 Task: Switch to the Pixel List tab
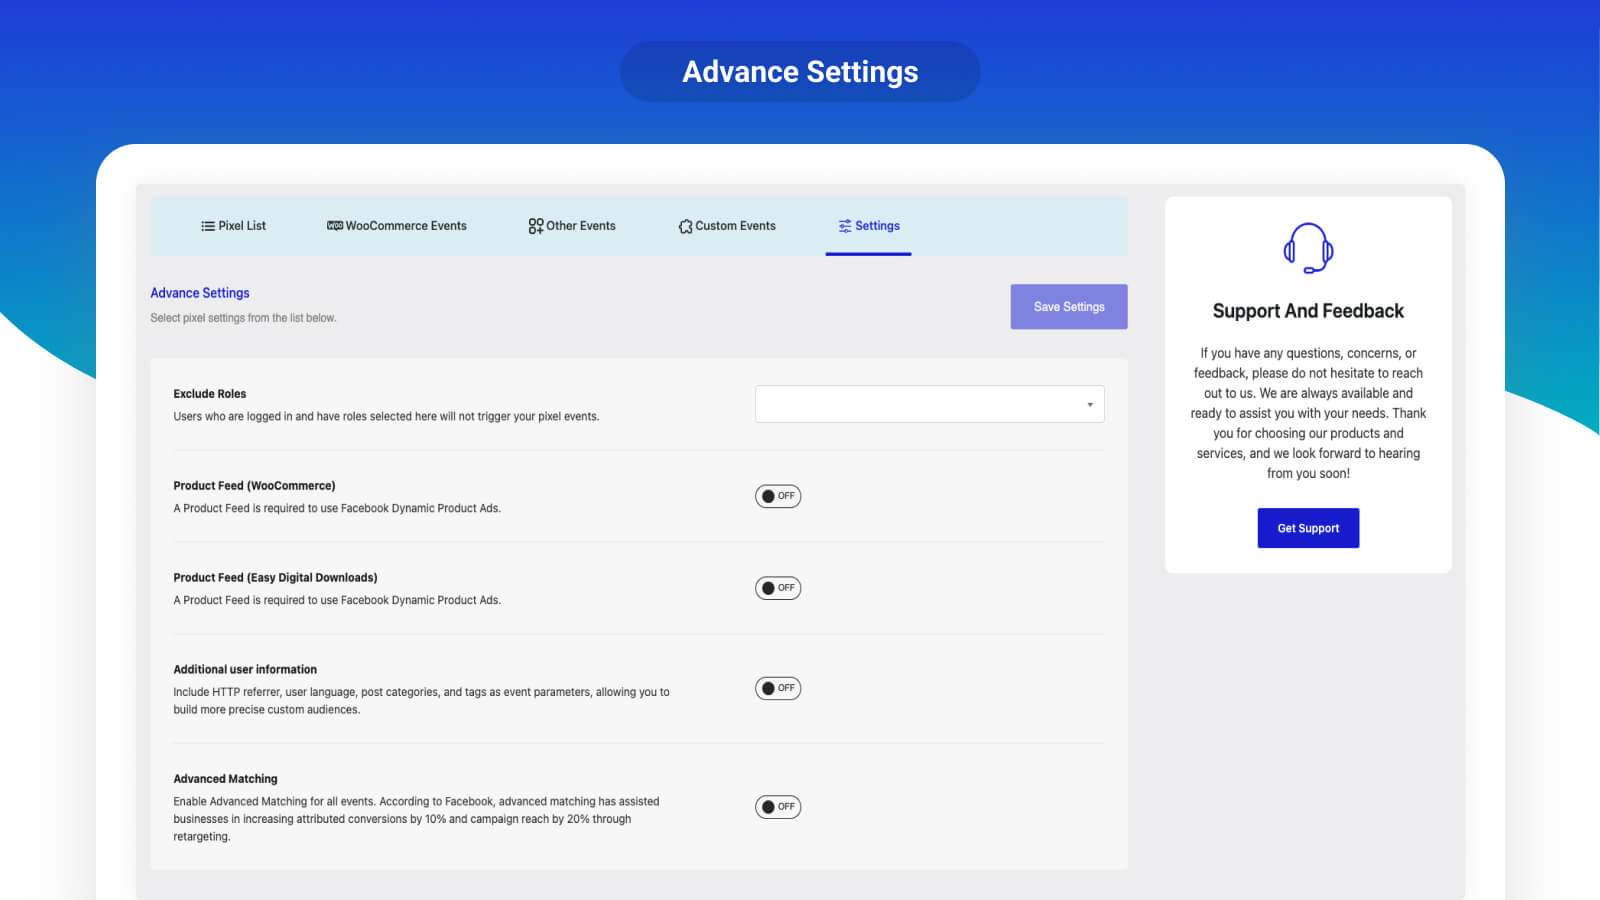point(233,226)
